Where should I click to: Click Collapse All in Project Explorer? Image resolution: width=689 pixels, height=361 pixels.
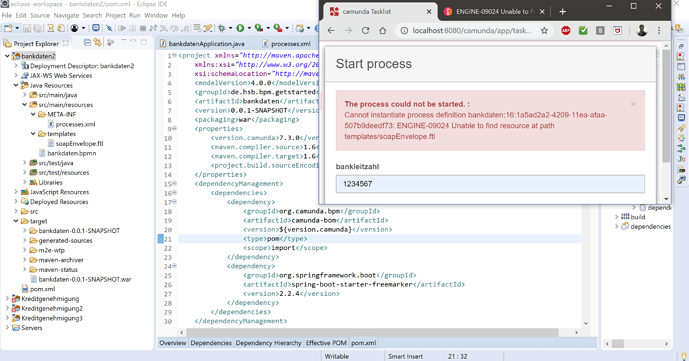[x=87, y=43]
